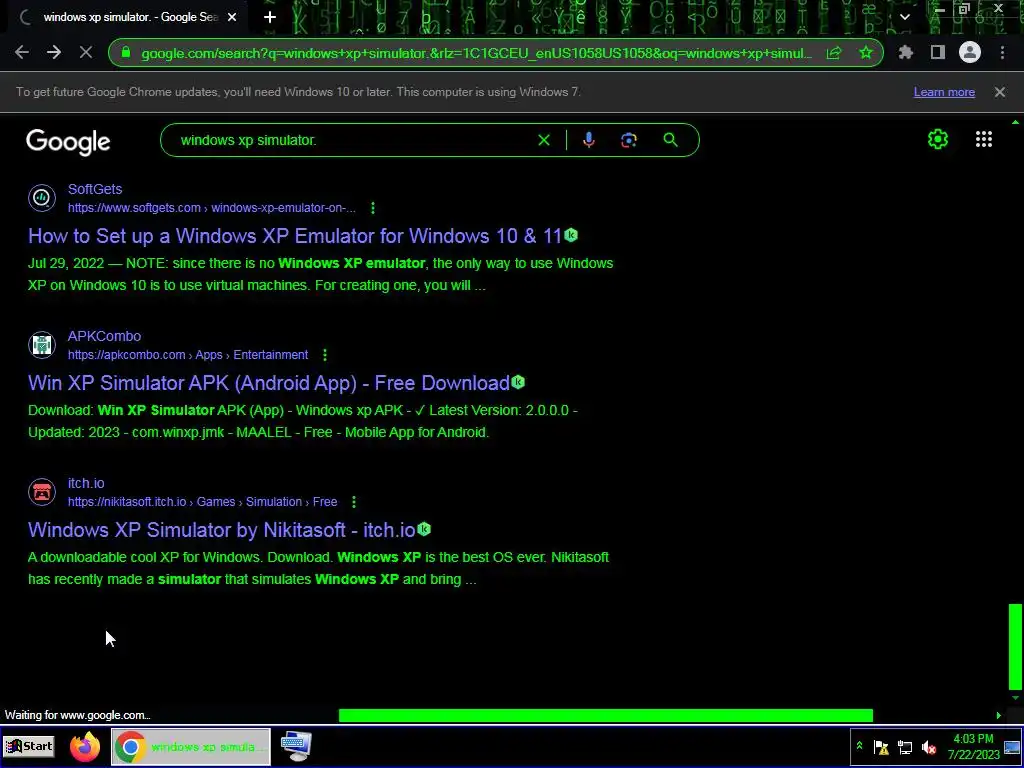This screenshot has width=1024, height=768.
Task: Open the taskbar clock showing 4:03 PM
Action: [x=974, y=747]
